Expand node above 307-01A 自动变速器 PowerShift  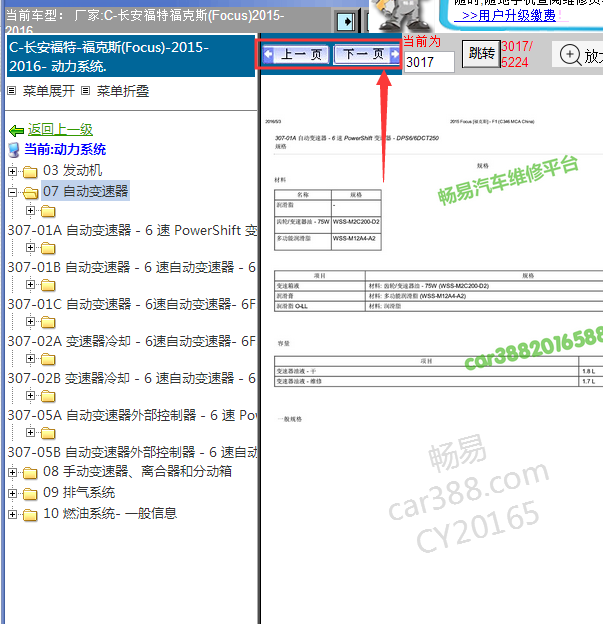30,211
